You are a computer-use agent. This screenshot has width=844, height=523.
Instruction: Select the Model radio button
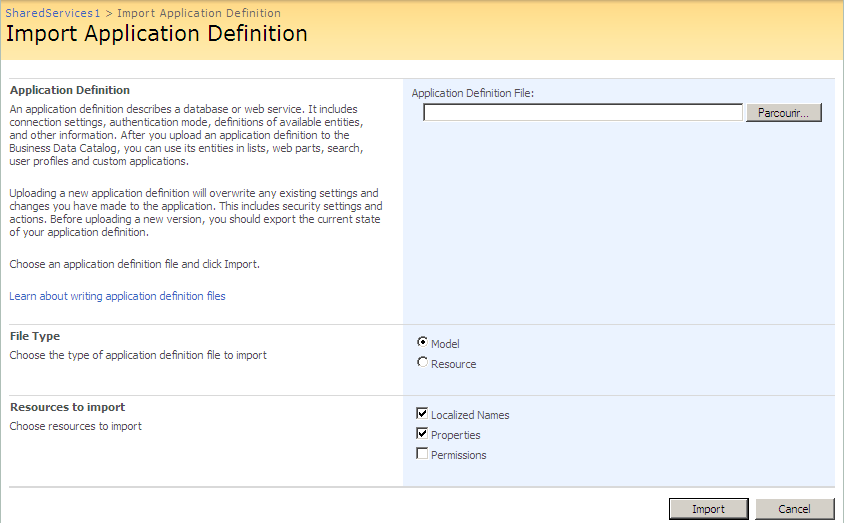coord(422,342)
